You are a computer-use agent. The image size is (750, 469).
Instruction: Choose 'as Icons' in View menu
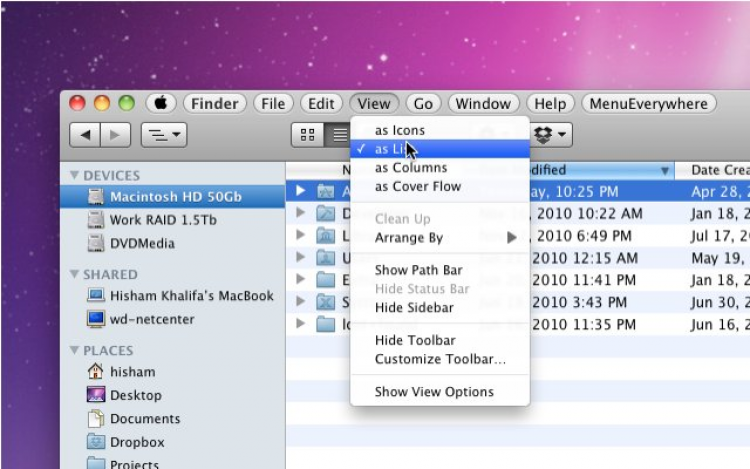click(x=440, y=130)
